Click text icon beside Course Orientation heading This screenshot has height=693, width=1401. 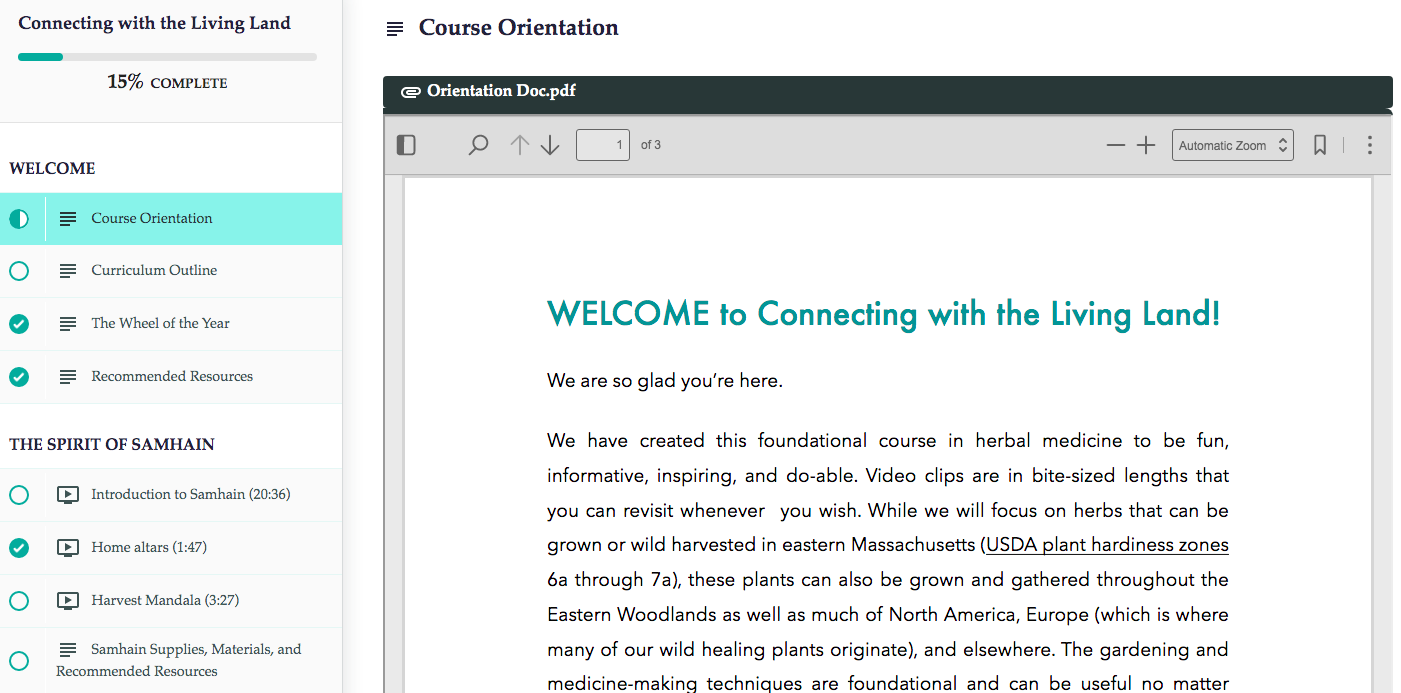[395, 29]
